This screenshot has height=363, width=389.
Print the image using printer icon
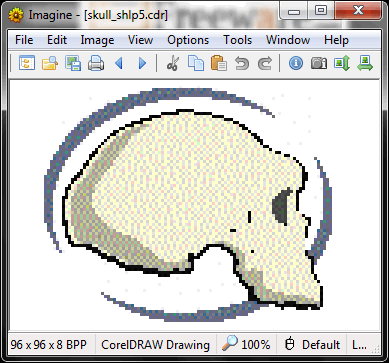96,63
